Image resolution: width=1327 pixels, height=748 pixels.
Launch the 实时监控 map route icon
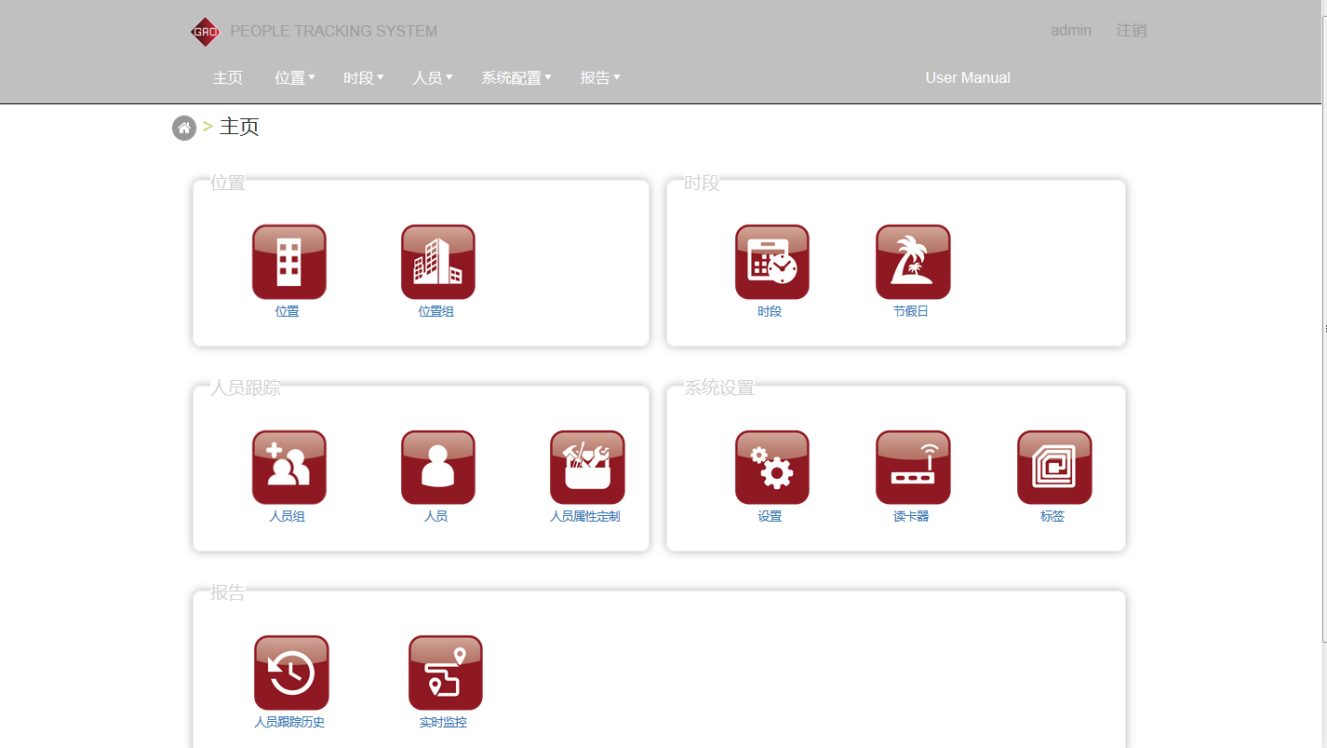tap(445, 673)
